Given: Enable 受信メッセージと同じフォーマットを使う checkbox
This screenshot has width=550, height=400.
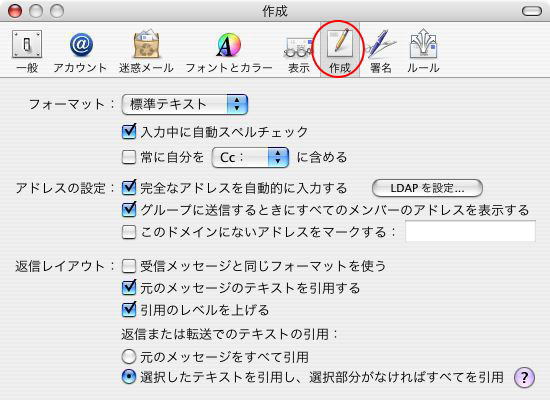Looking at the screenshot, I should click(129, 266).
